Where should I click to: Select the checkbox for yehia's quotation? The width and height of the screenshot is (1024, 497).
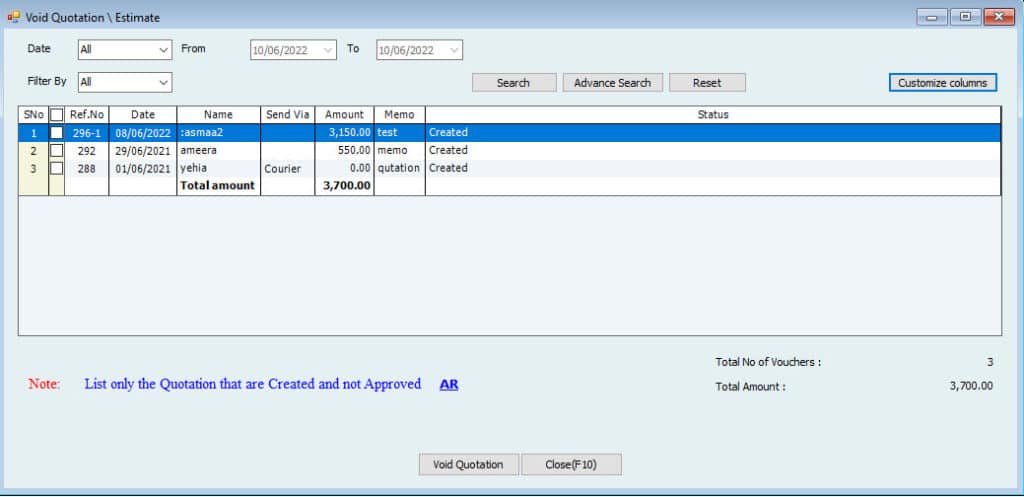(57, 168)
